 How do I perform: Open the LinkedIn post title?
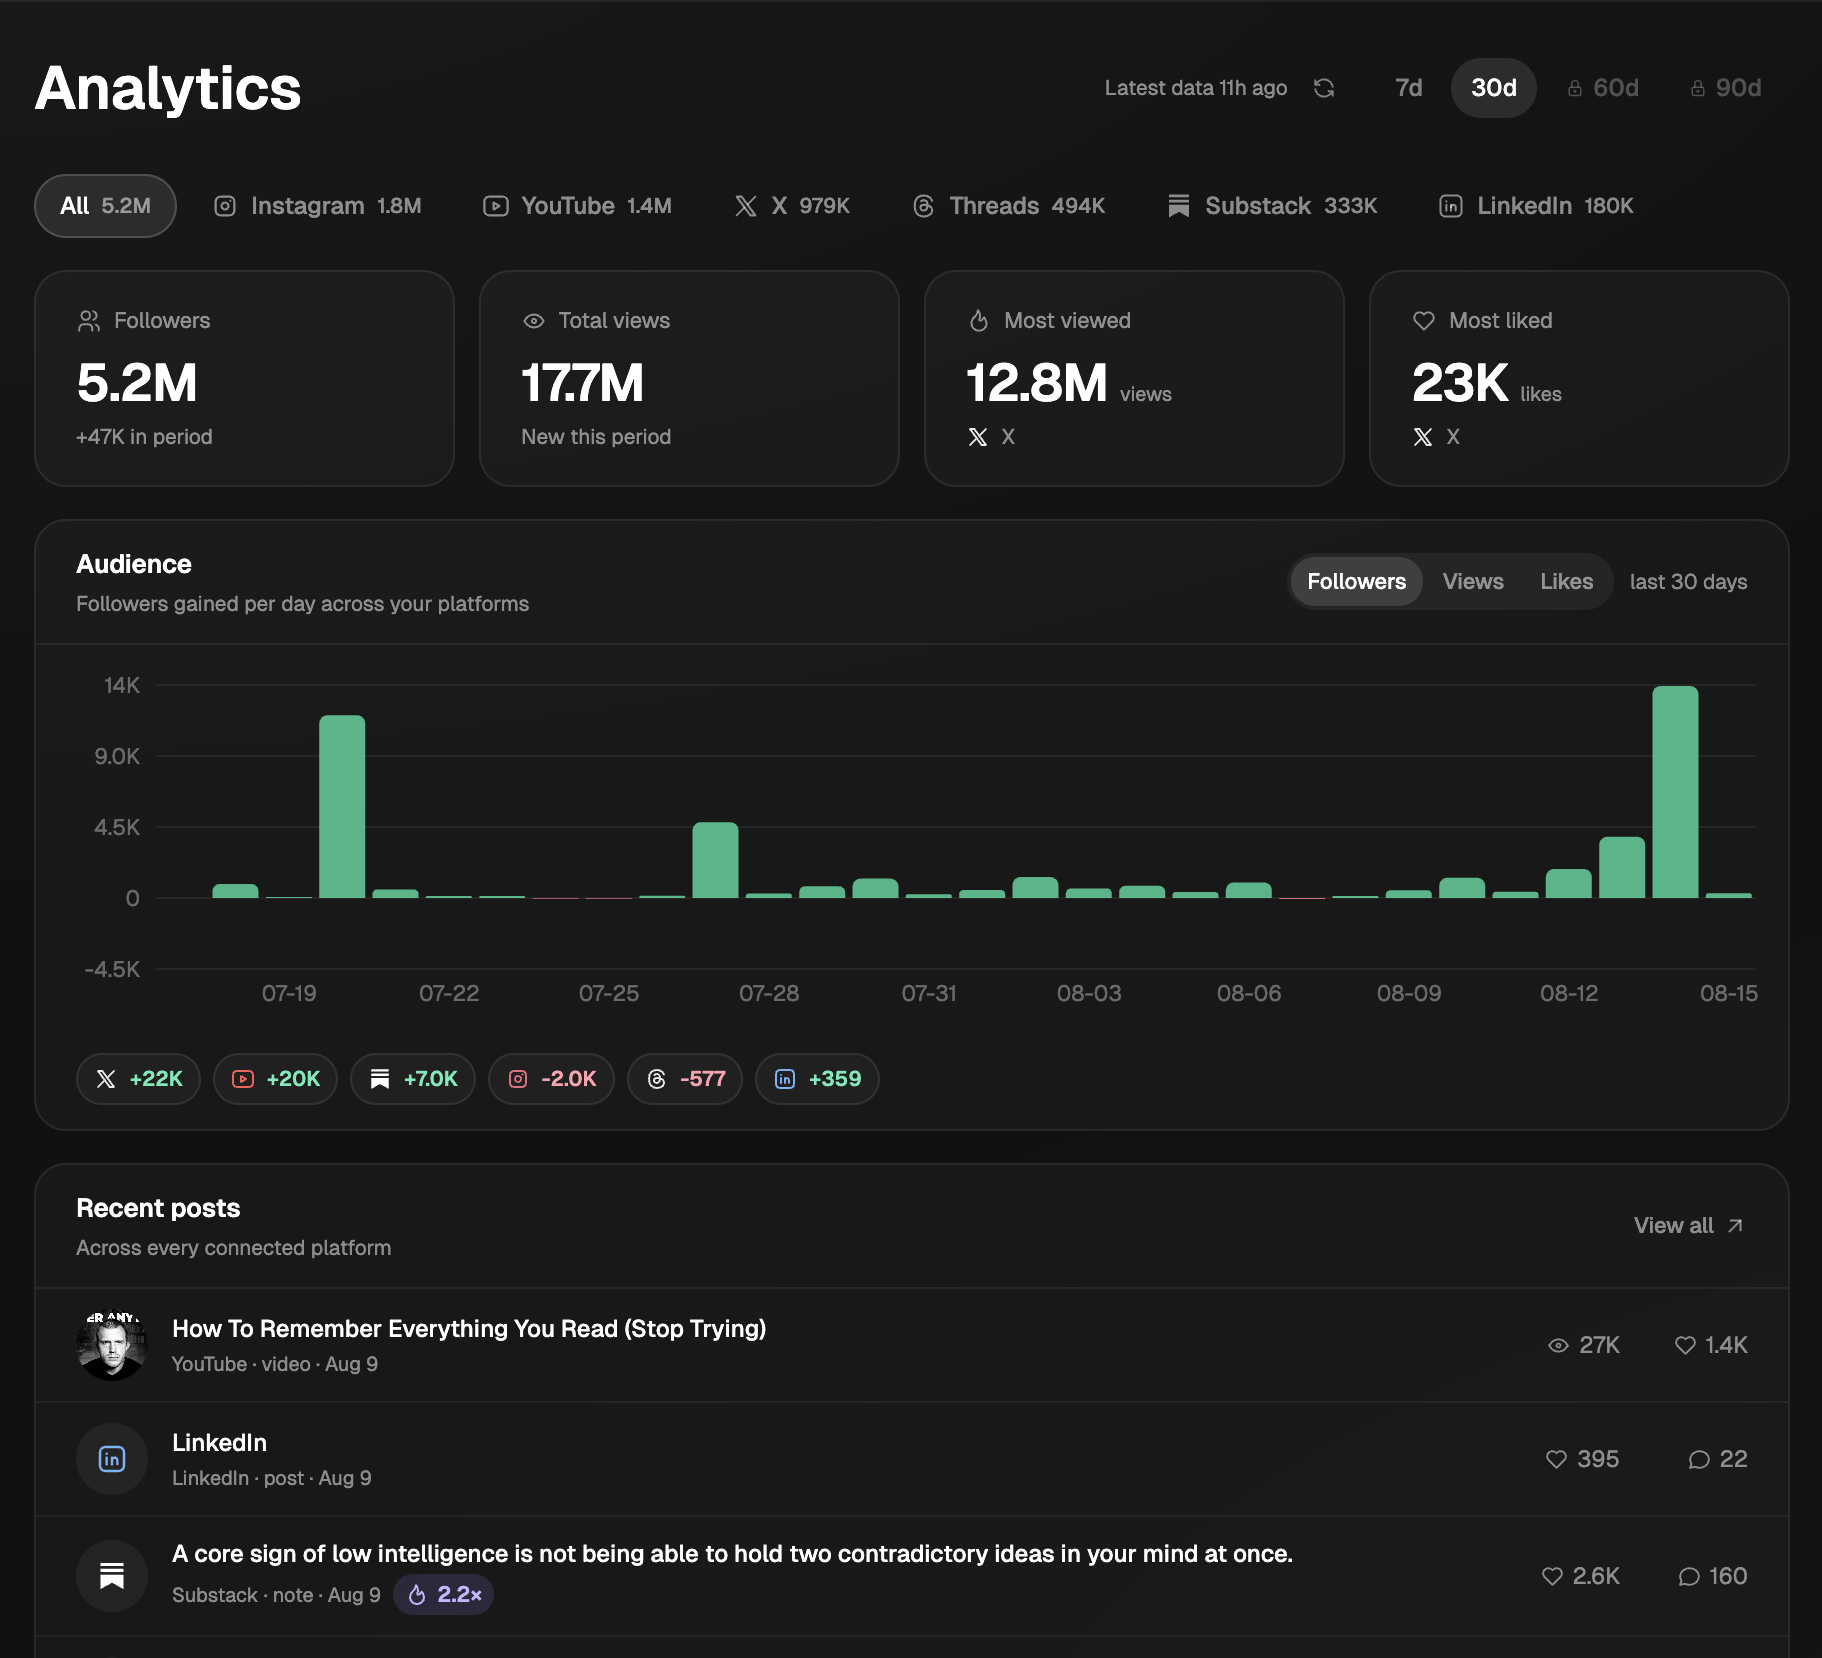point(219,1443)
